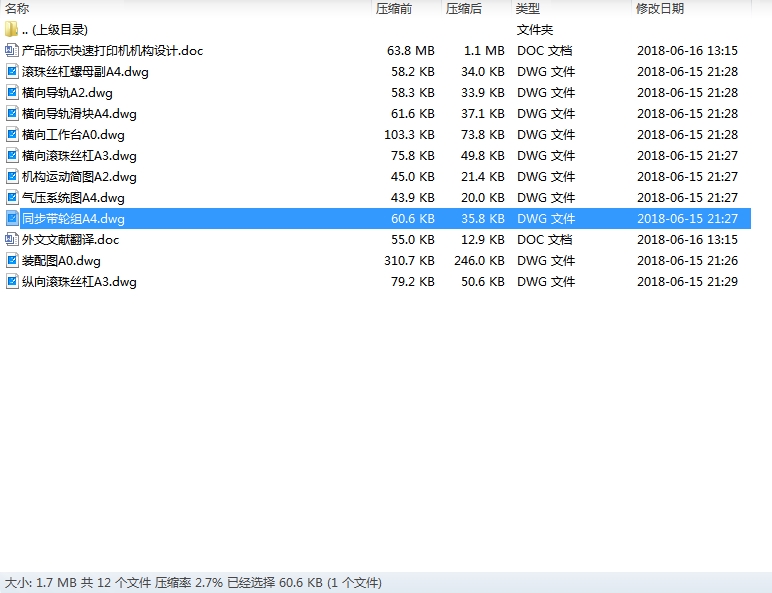Click the DWG icon of 纵向滚珠丝杠A3.dwg
The height and width of the screenshot is (593, 772).
tap(12, 281)
